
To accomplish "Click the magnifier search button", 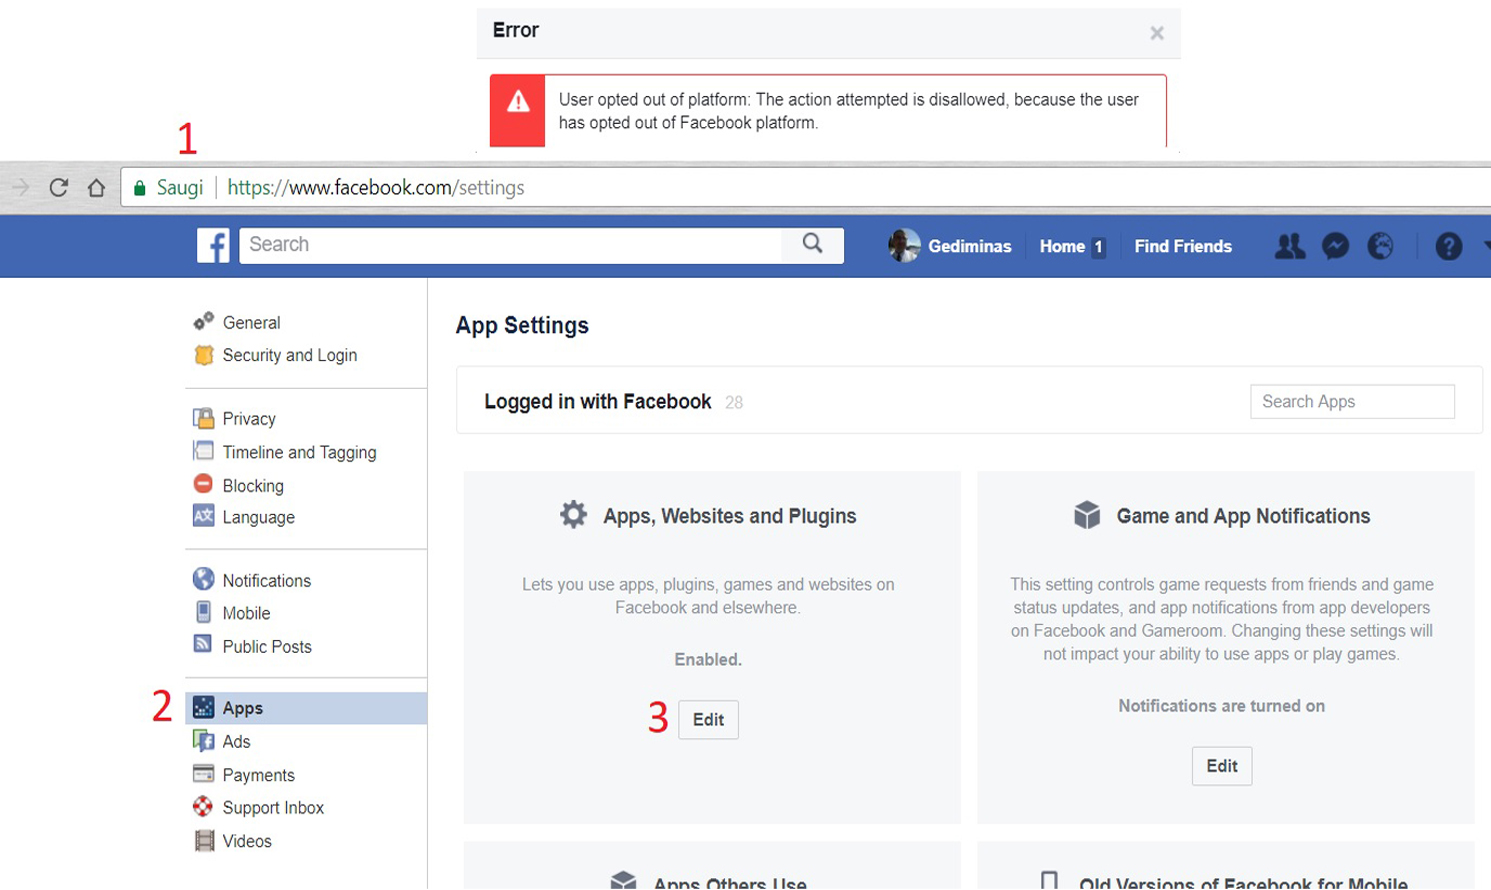I will click(x=813, y=244).
